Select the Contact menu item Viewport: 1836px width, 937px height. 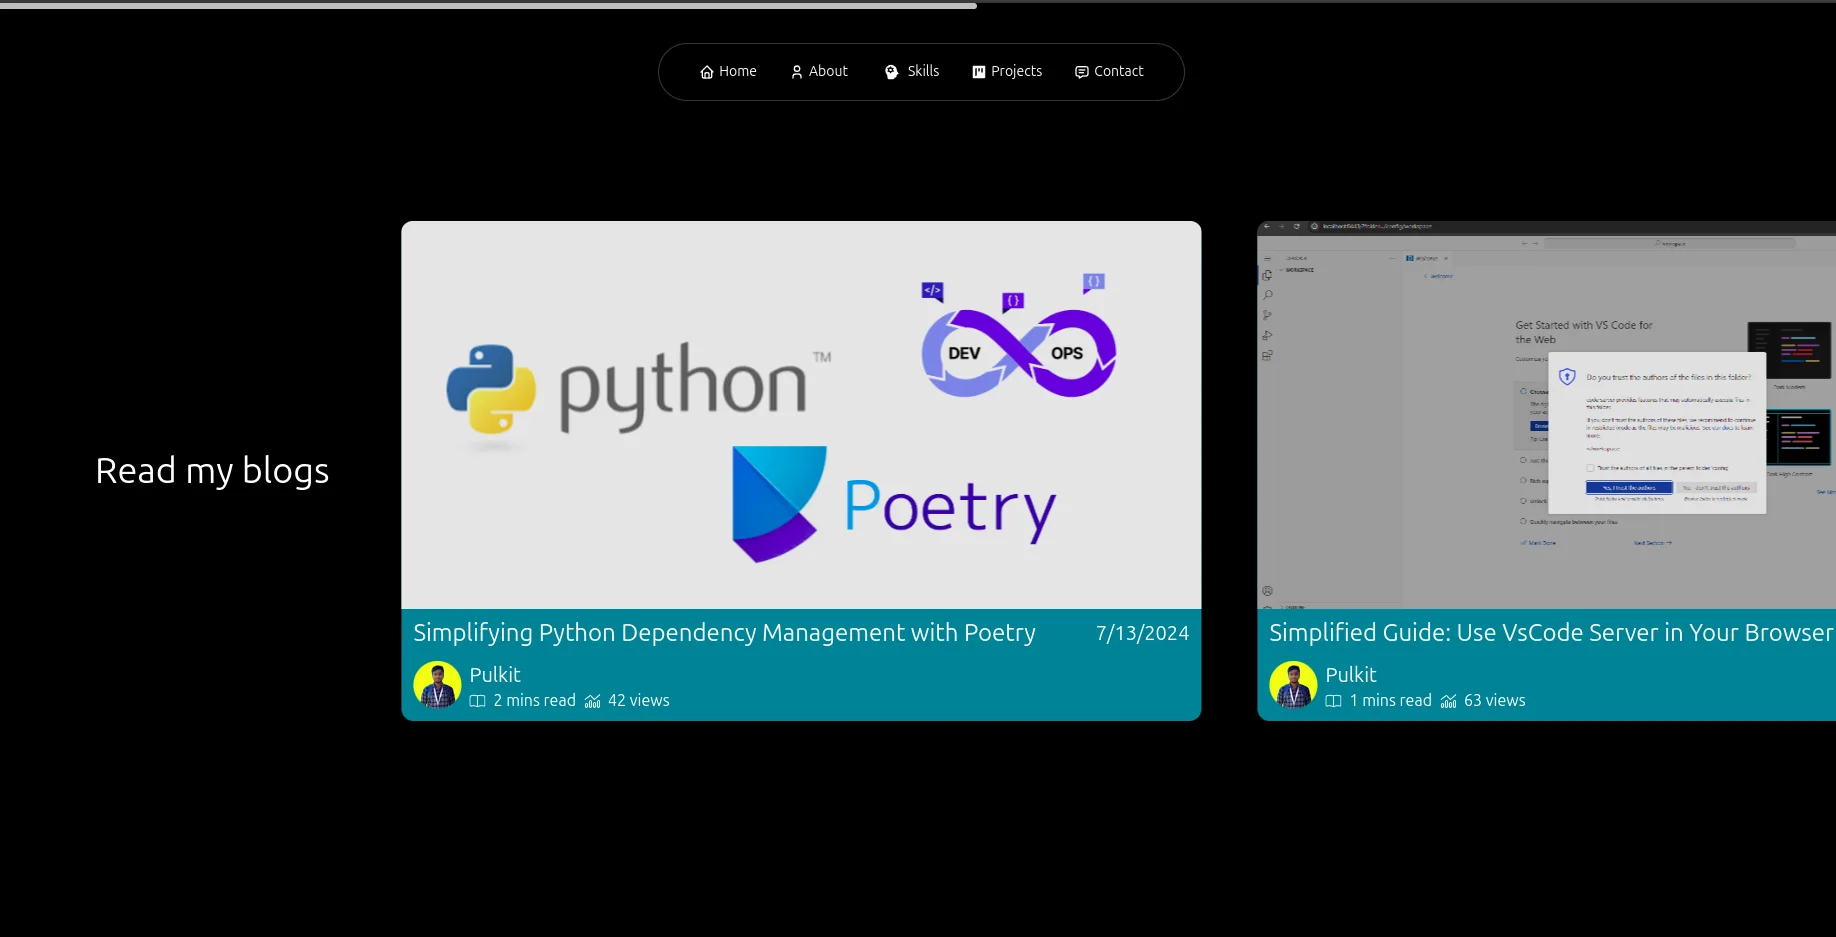[1118, 71]
